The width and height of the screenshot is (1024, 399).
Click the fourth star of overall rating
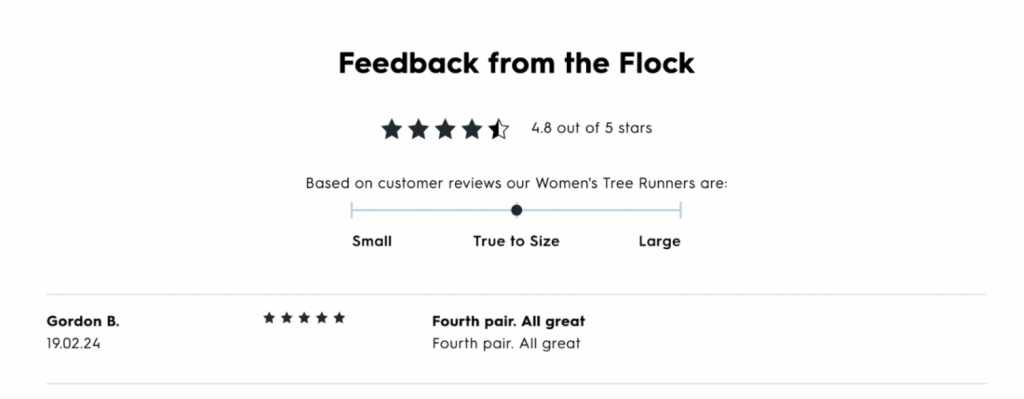(472, 129)
